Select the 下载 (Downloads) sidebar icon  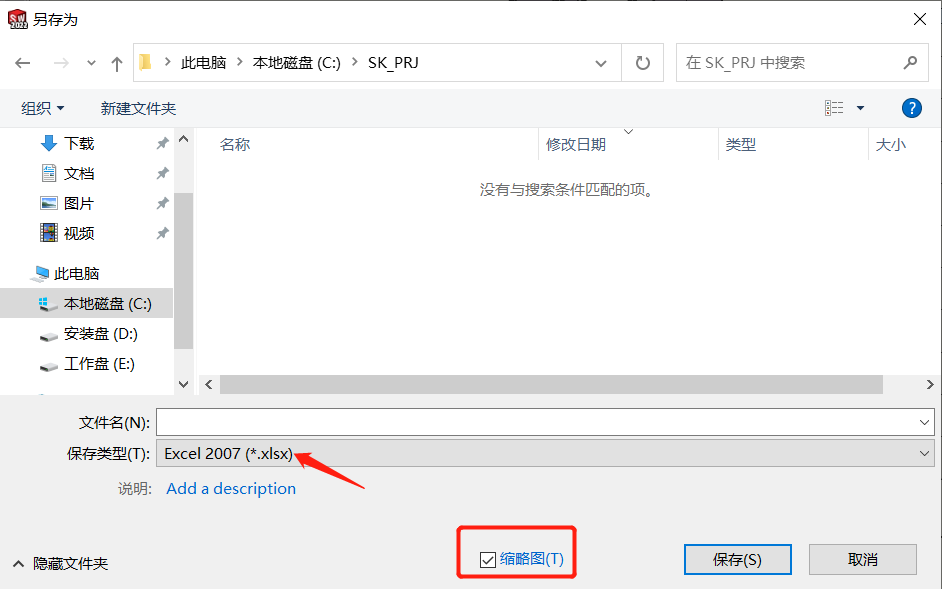click(51, 143)
